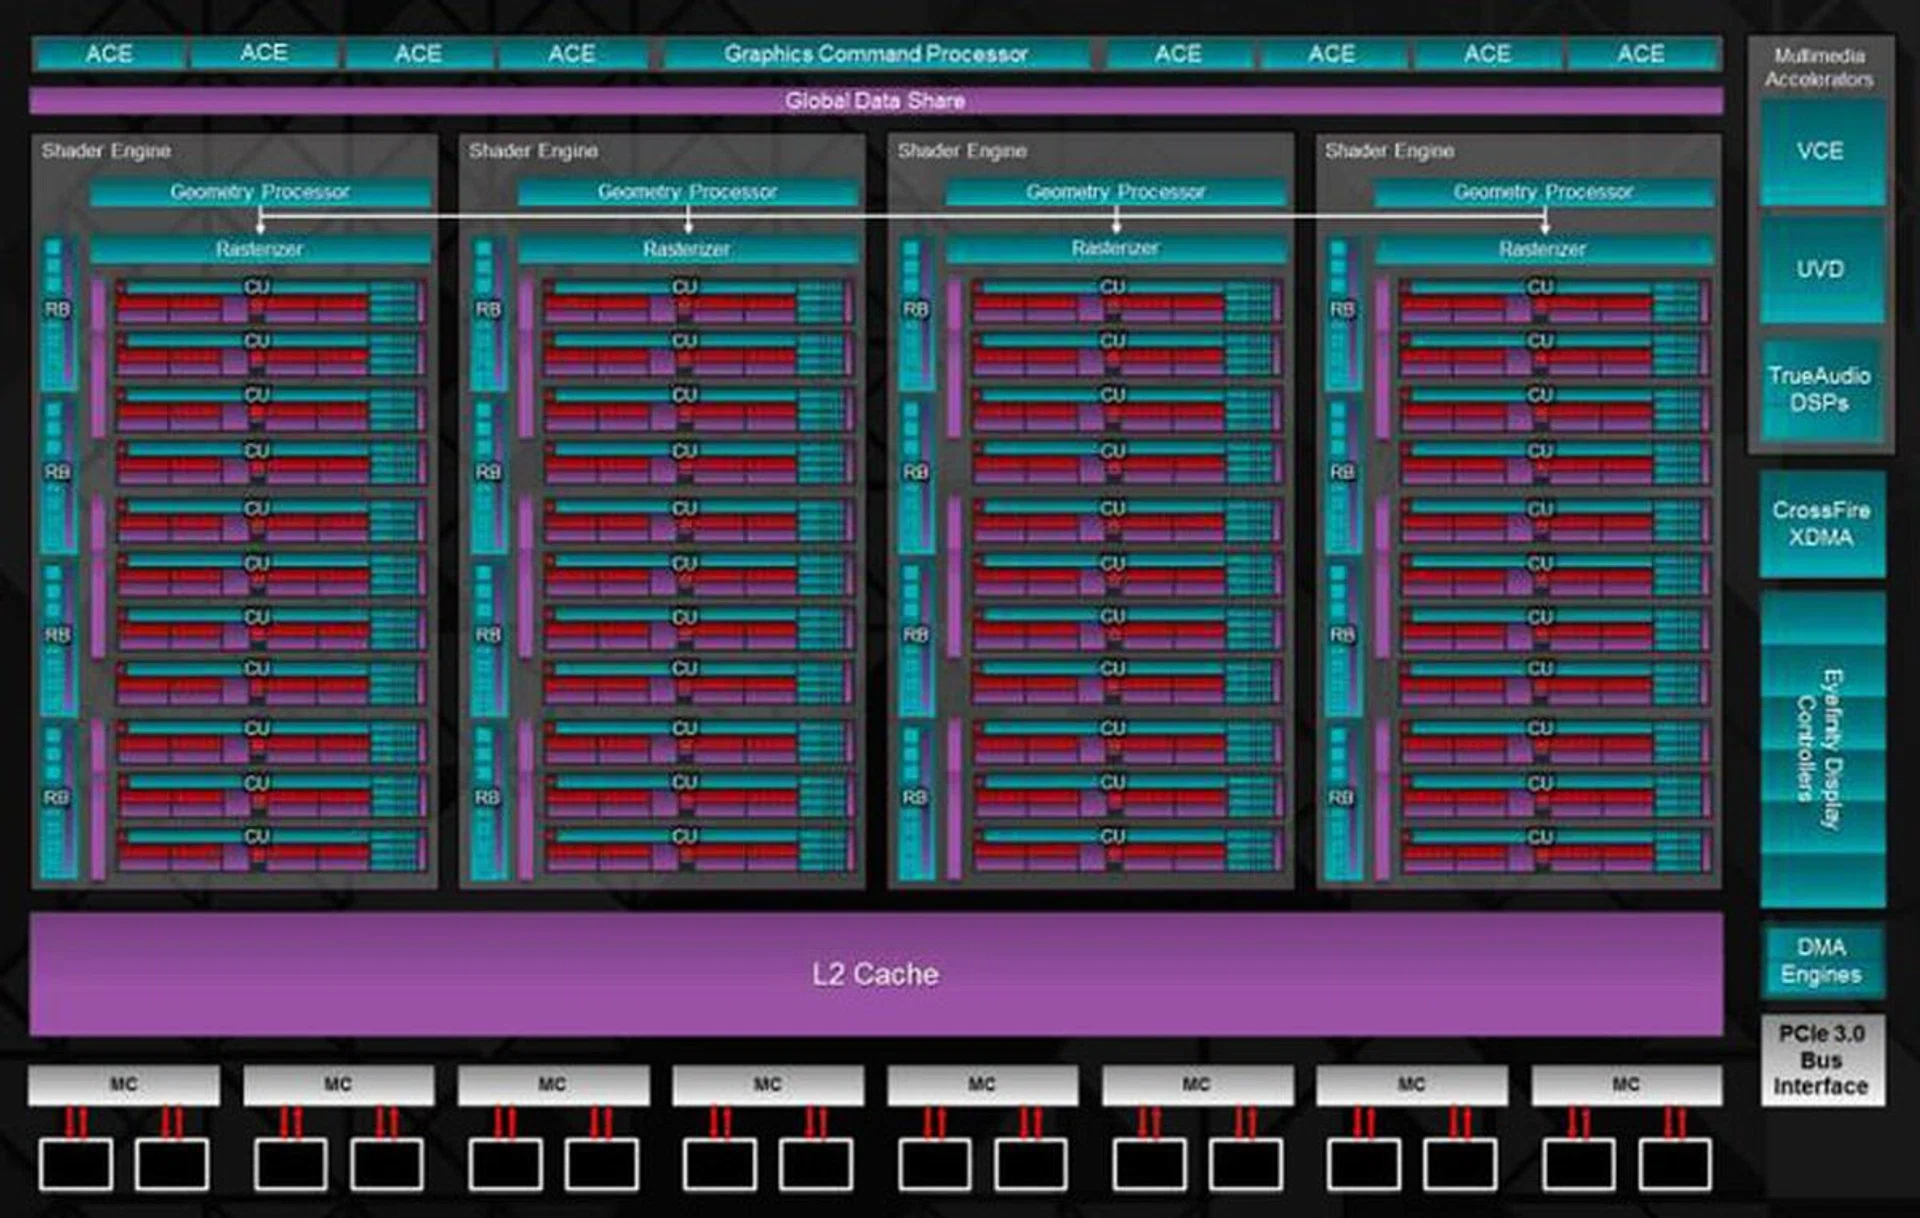Click the PCIe 3.0 Bus Interface block

[1821, 1060]
